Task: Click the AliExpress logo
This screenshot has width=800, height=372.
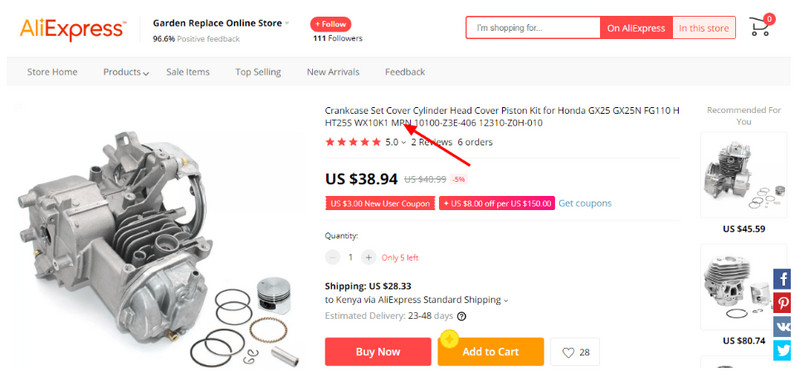Action: [x=72, y=28]
